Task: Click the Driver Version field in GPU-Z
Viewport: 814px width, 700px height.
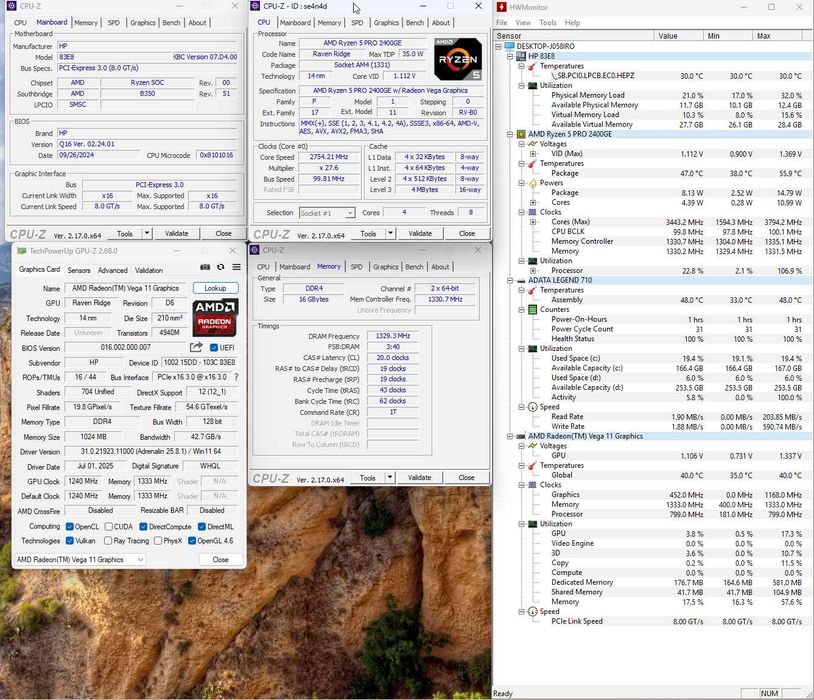Action: [151, 451]
